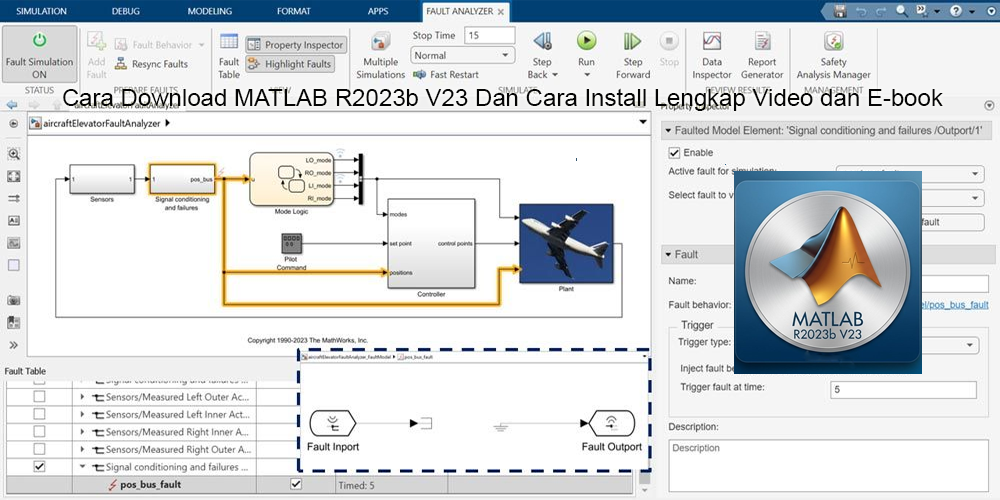Expand the Sensors/Measured Left Outer row
Screen dimensions: 1000x500
82,397
